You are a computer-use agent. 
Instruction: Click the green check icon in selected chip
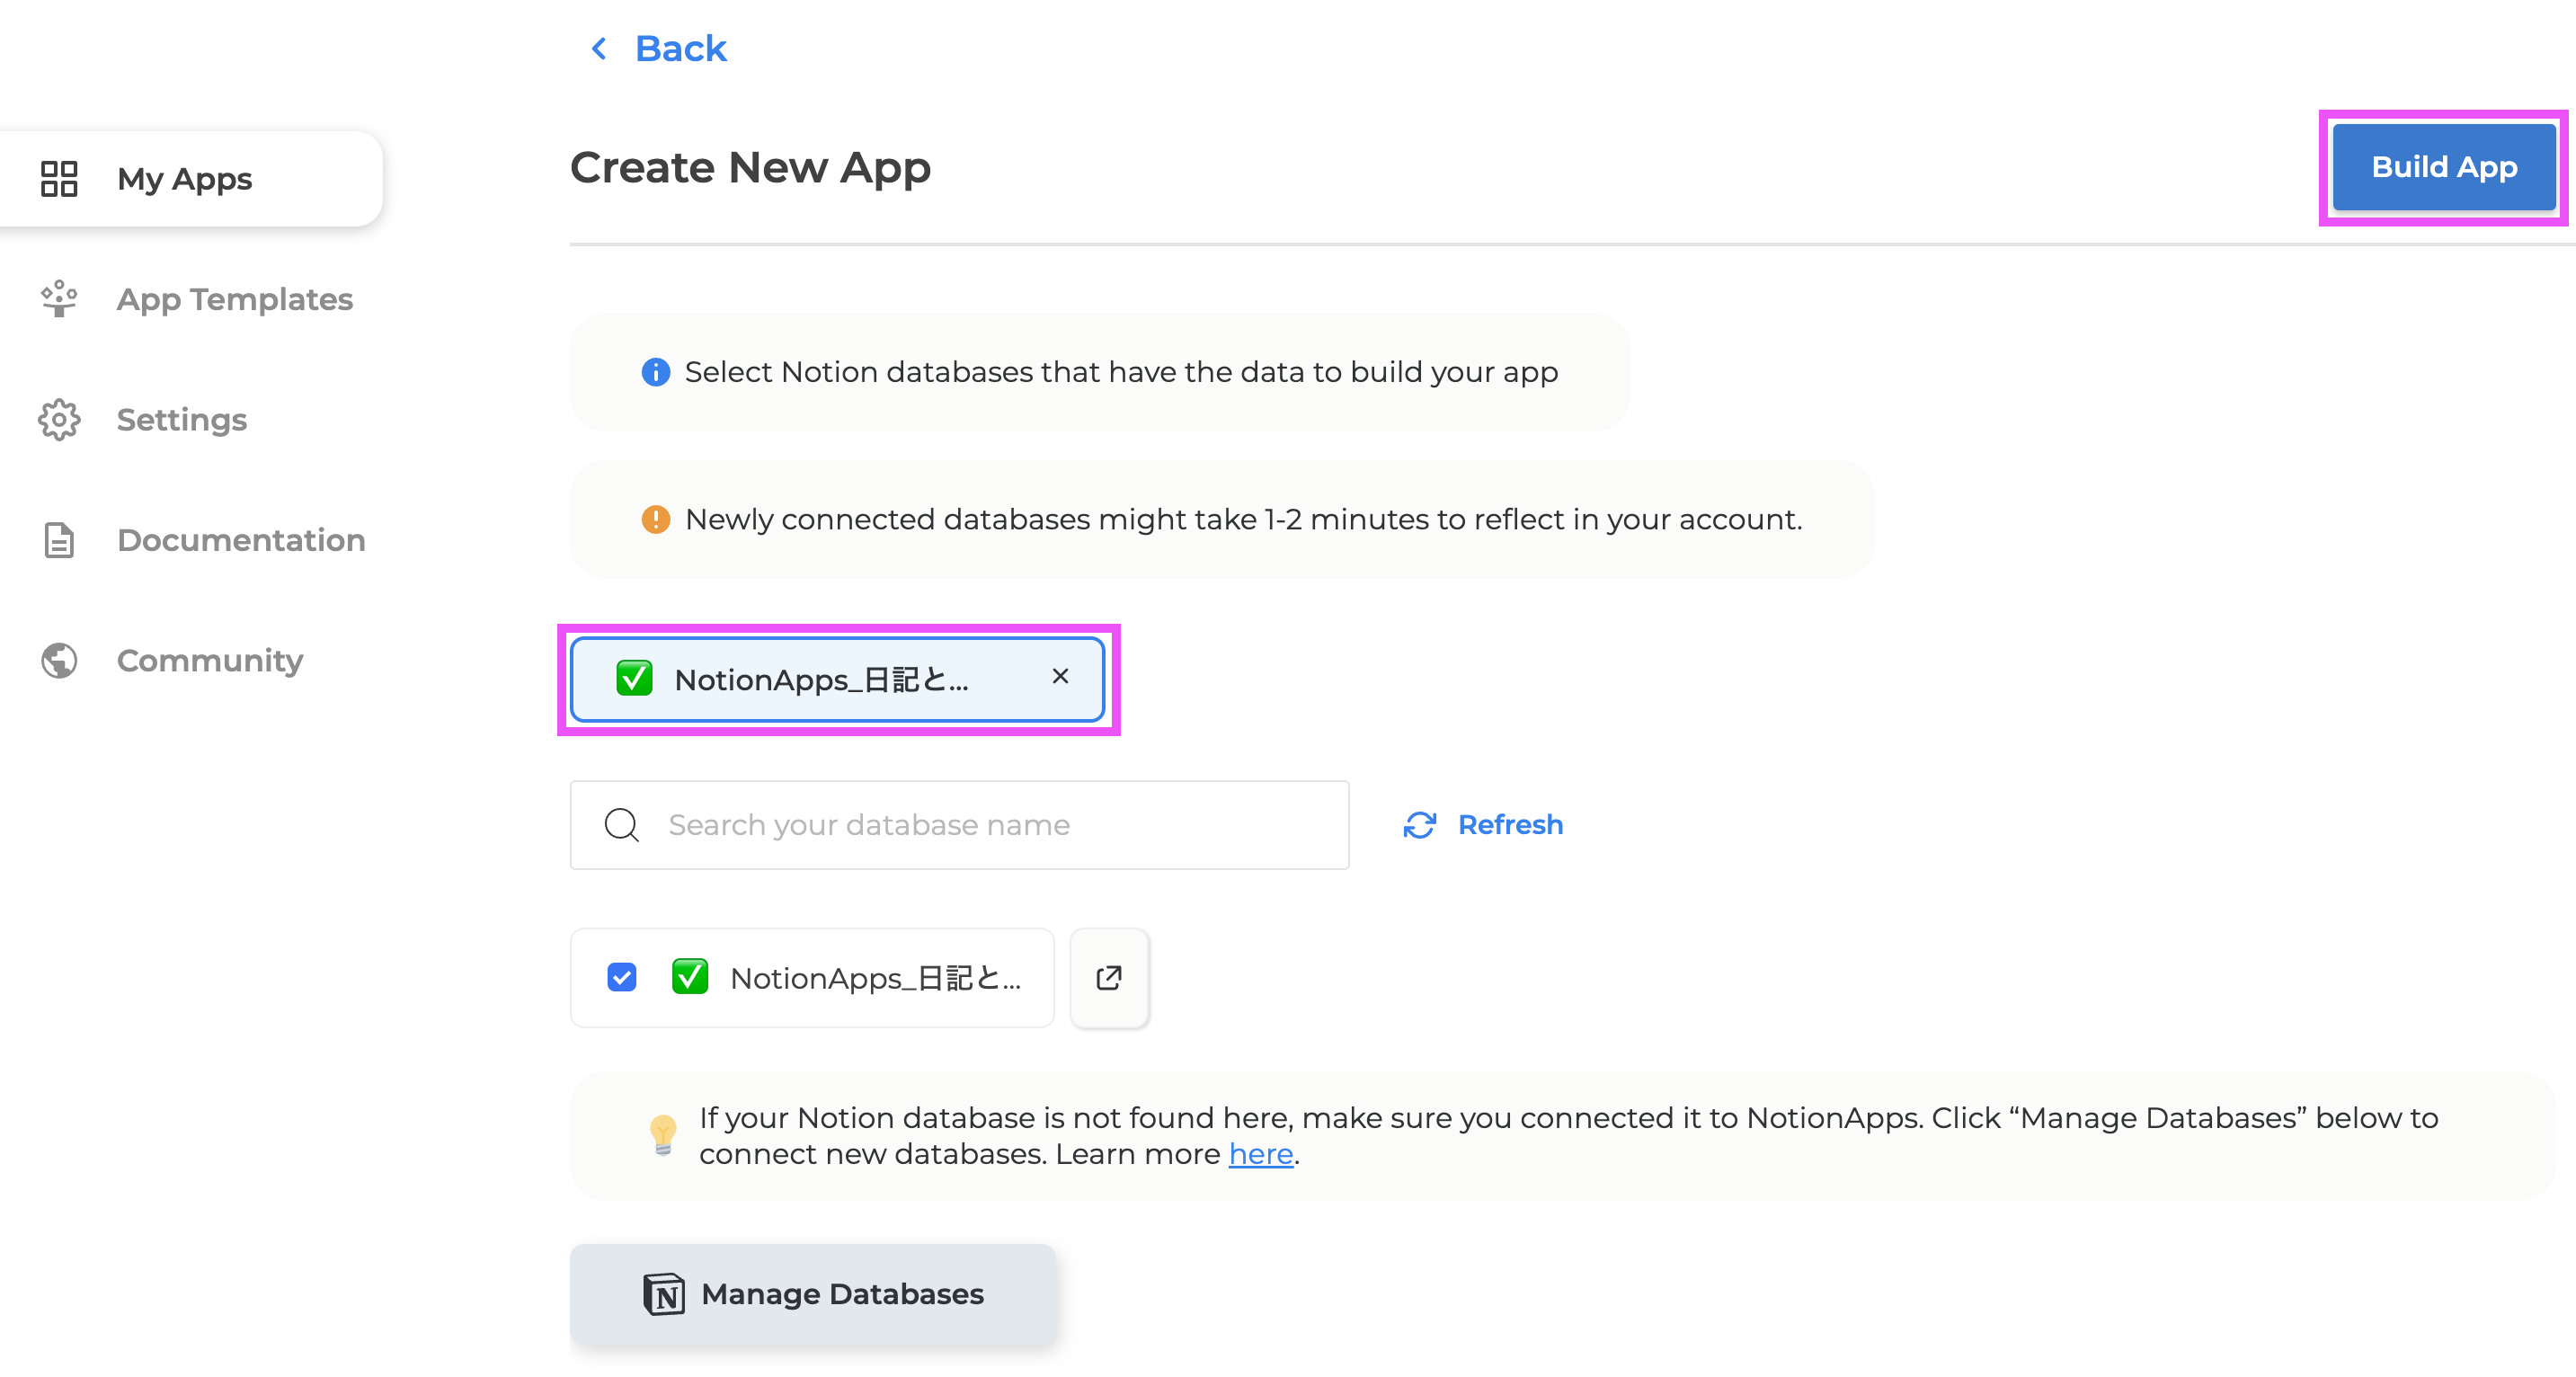[x=634, y=678]
